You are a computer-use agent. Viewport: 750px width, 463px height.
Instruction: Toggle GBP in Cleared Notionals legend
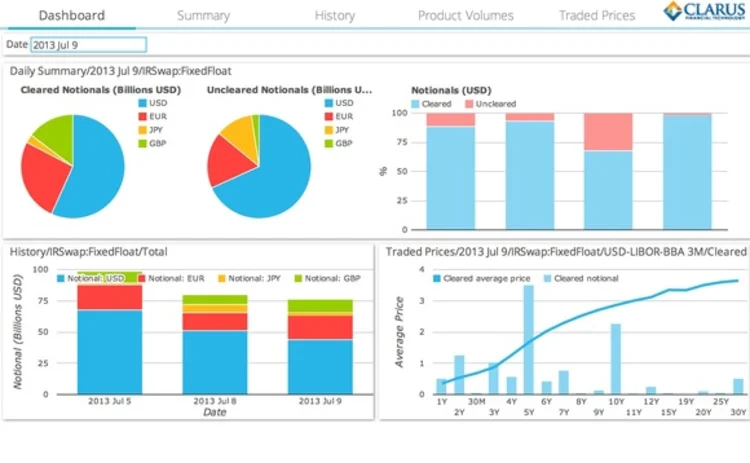click(153, 143)
